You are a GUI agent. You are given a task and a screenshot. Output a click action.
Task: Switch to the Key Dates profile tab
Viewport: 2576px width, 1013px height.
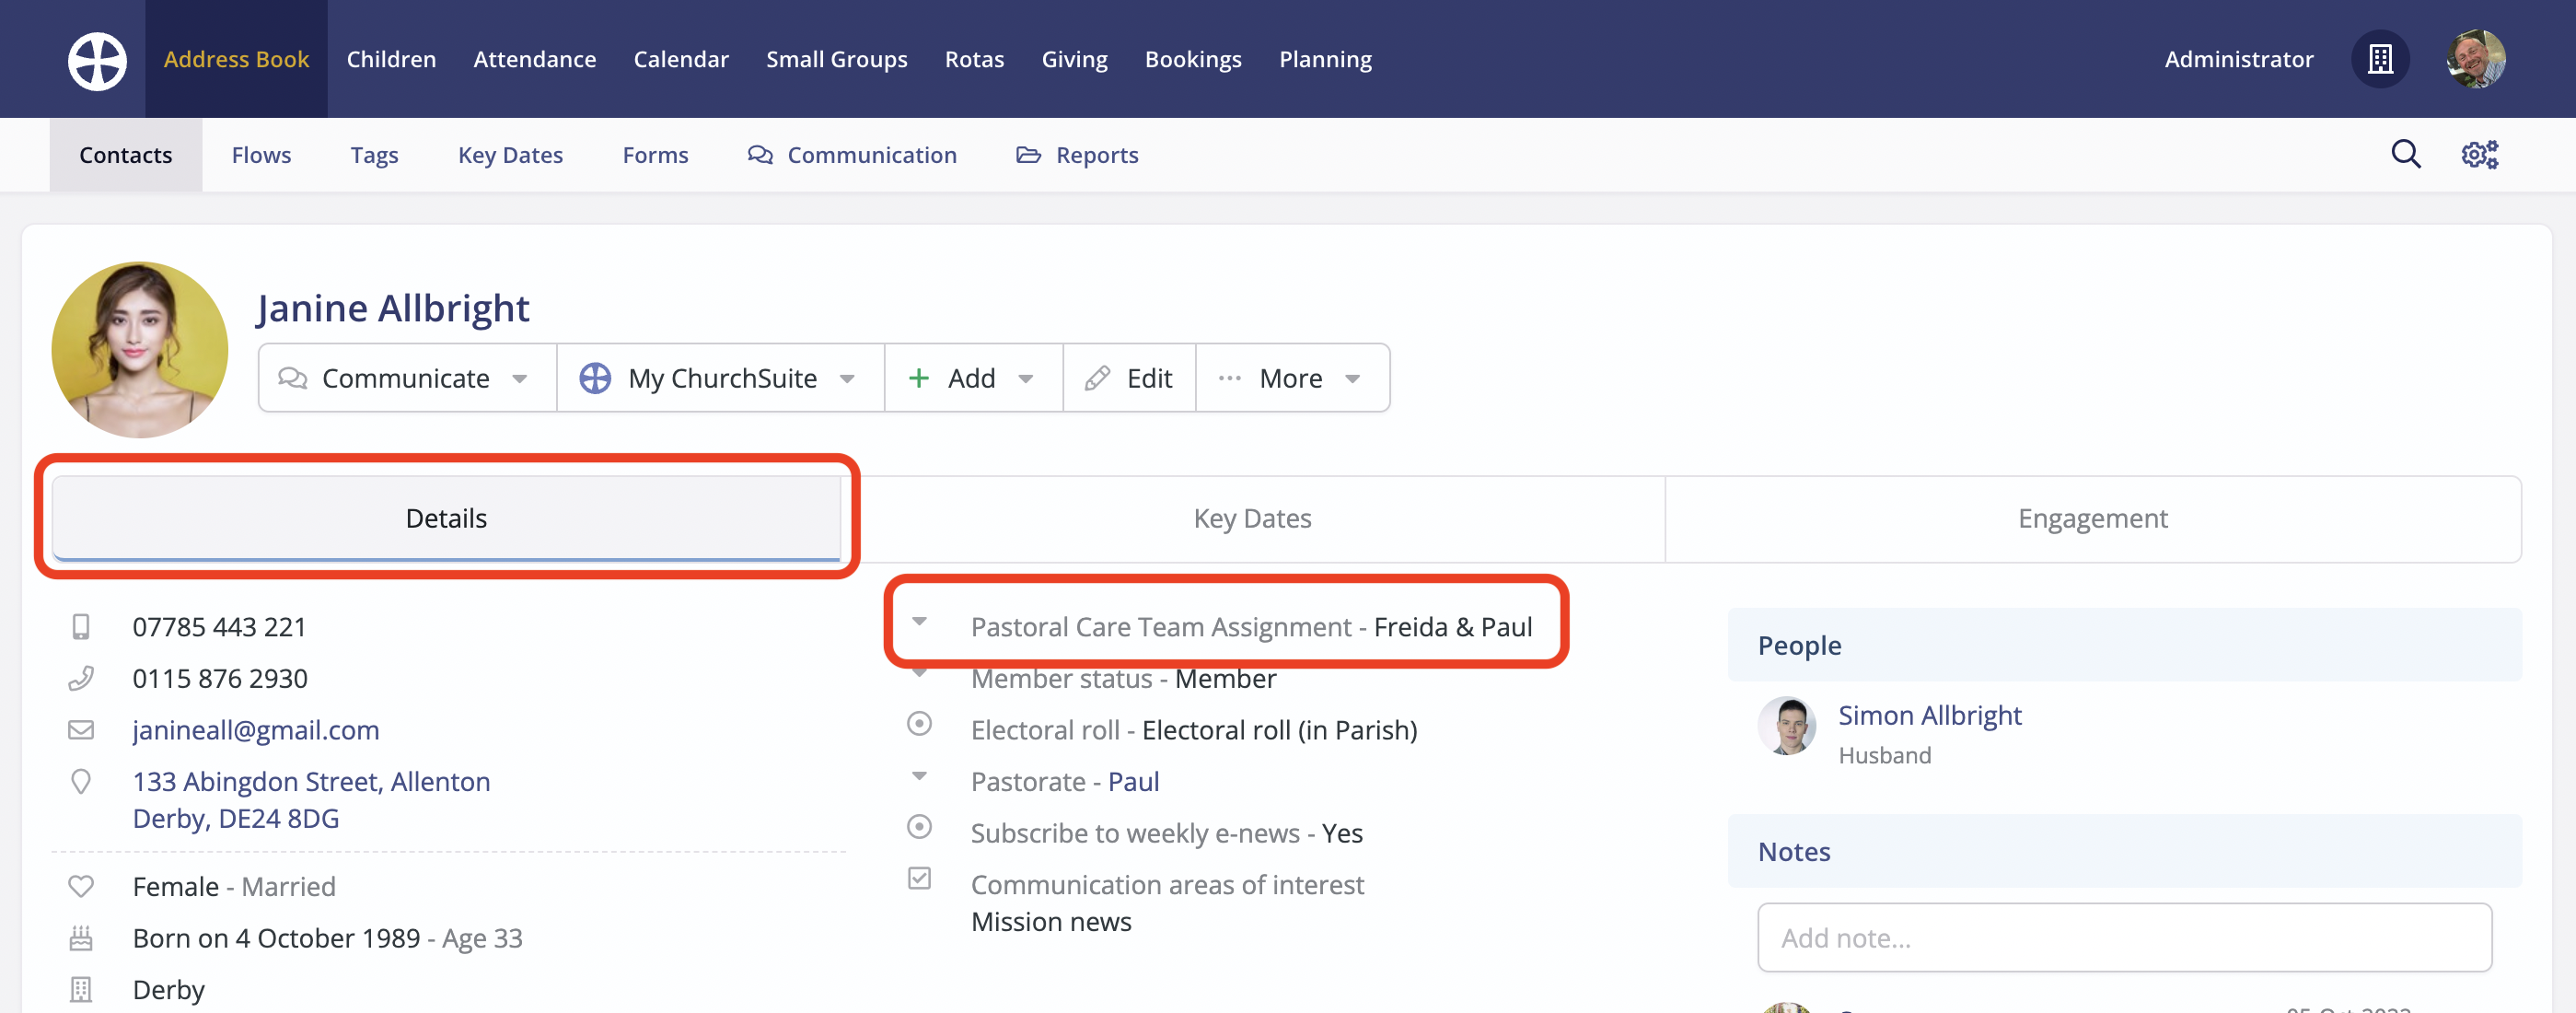coord(1252,518)
